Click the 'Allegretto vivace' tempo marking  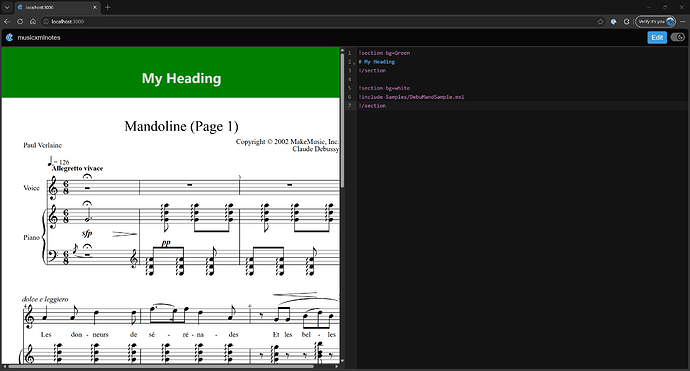click(x=77, y=168)
